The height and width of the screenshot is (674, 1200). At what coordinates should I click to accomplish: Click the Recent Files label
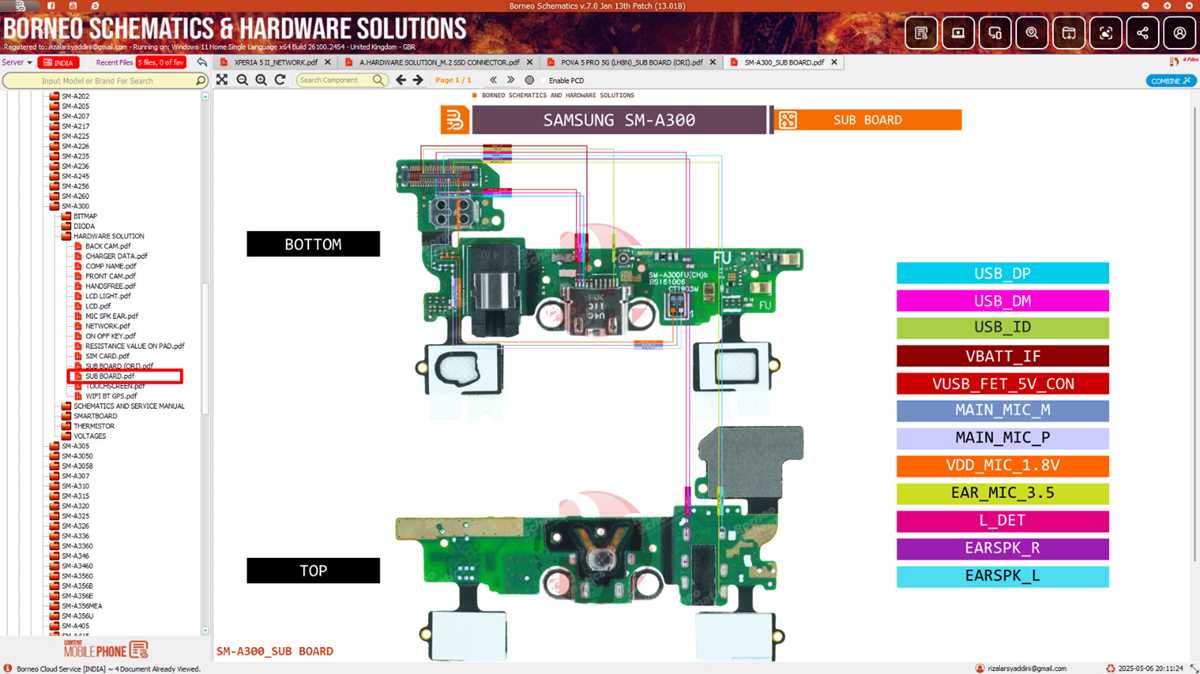coord(114,62)
